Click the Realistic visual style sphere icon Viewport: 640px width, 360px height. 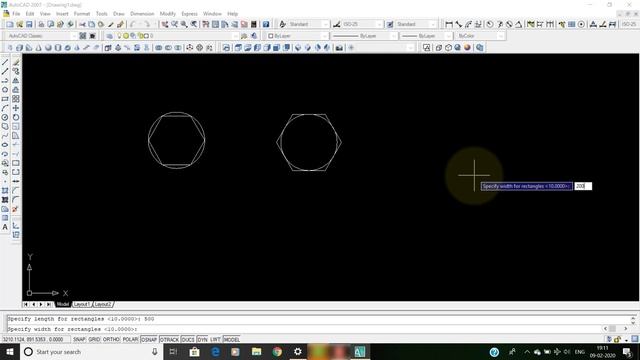pyautogui.click(x=467, y=48)
